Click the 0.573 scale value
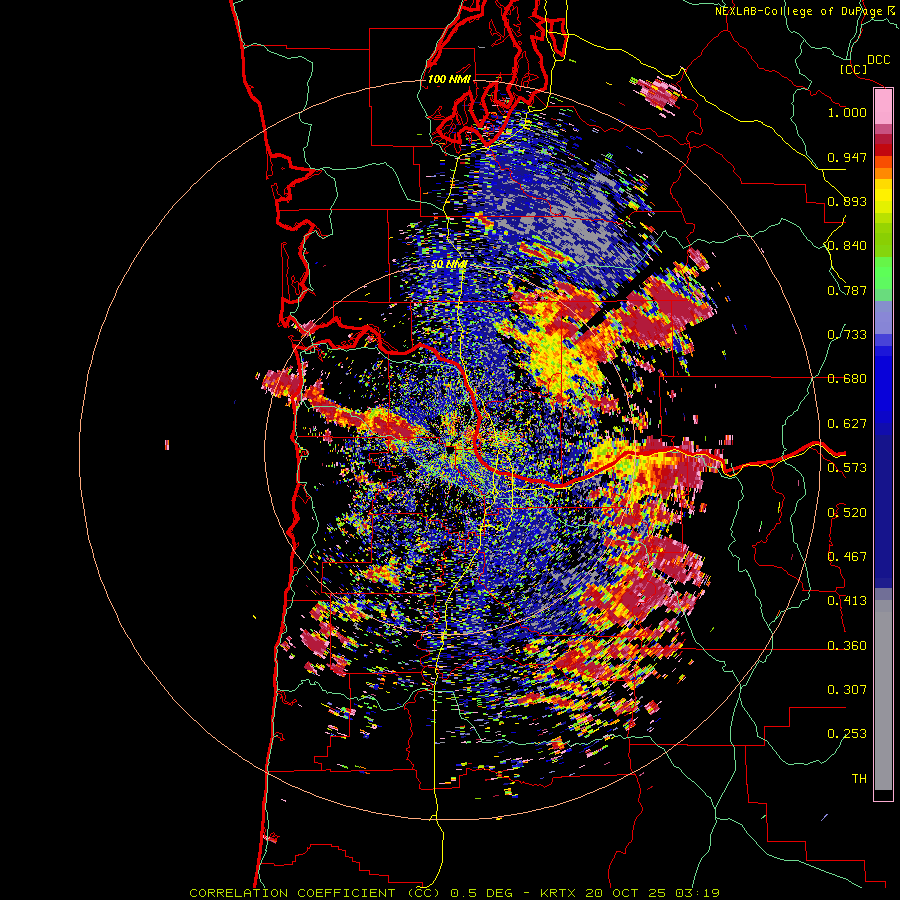This screenshot has height=900, width=900. [x=847, y=468]
